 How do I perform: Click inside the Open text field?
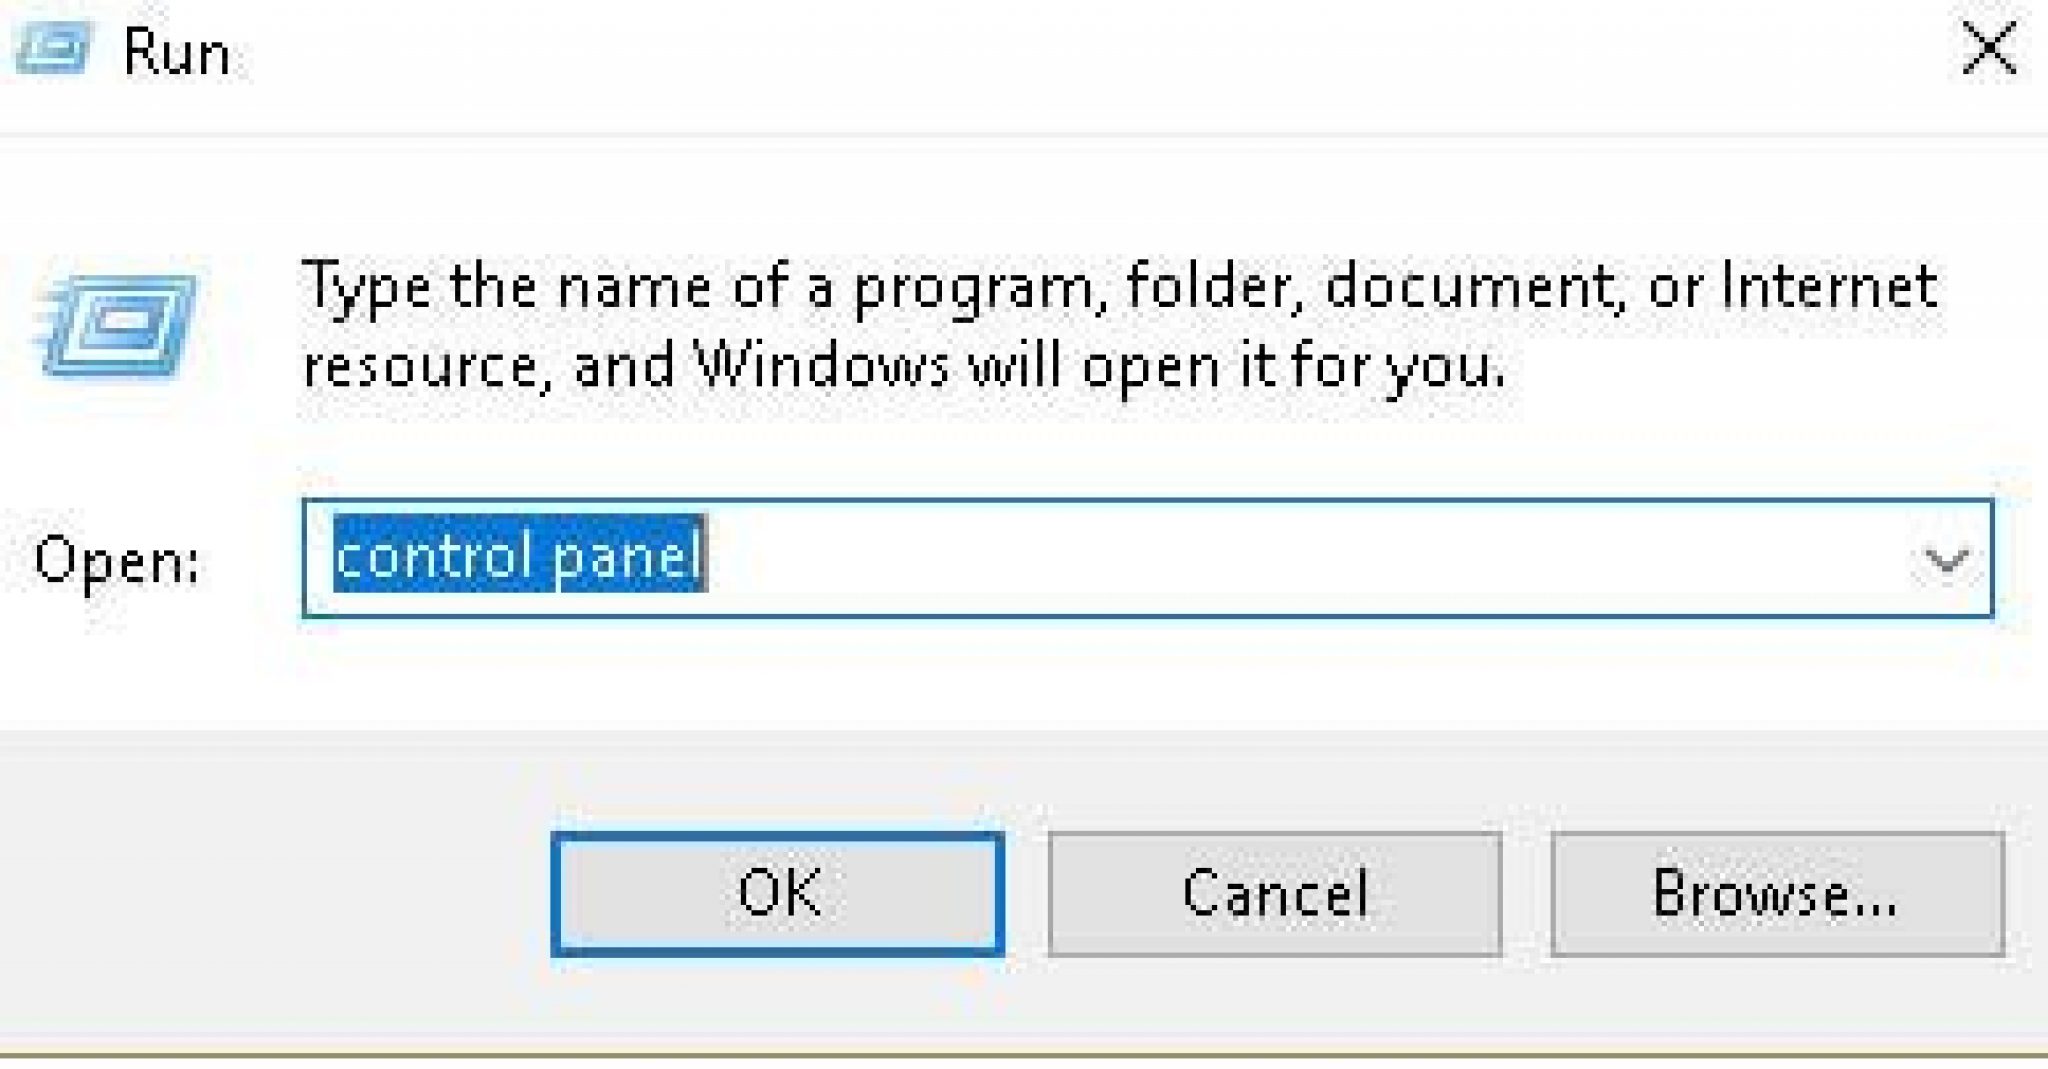[x=1147, y=558]
